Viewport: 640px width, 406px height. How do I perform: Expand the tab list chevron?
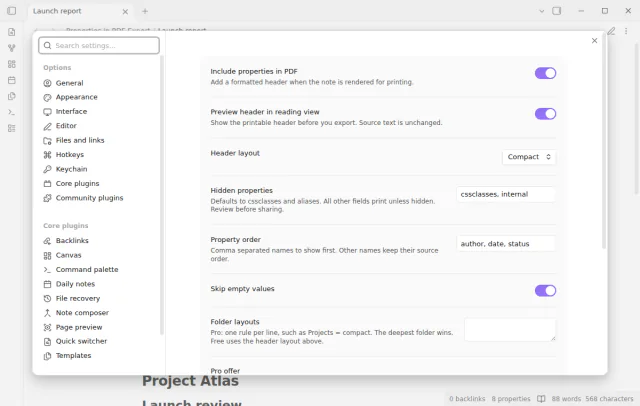(542, 11)
